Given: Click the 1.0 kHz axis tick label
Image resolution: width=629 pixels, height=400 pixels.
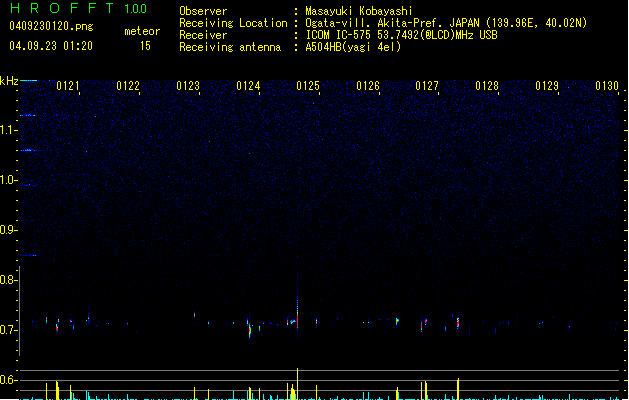Looking at the screenshot, I should click(8, 180).
